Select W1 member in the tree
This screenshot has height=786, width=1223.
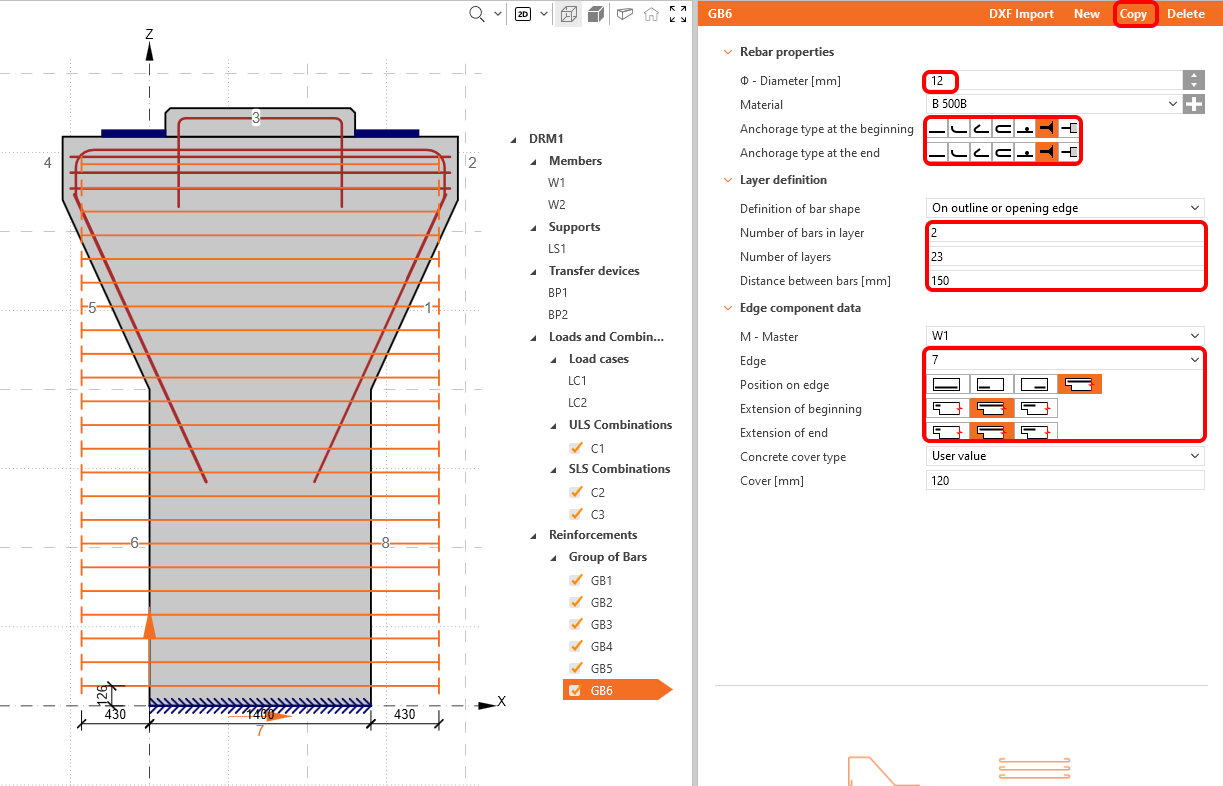[556, 183]
